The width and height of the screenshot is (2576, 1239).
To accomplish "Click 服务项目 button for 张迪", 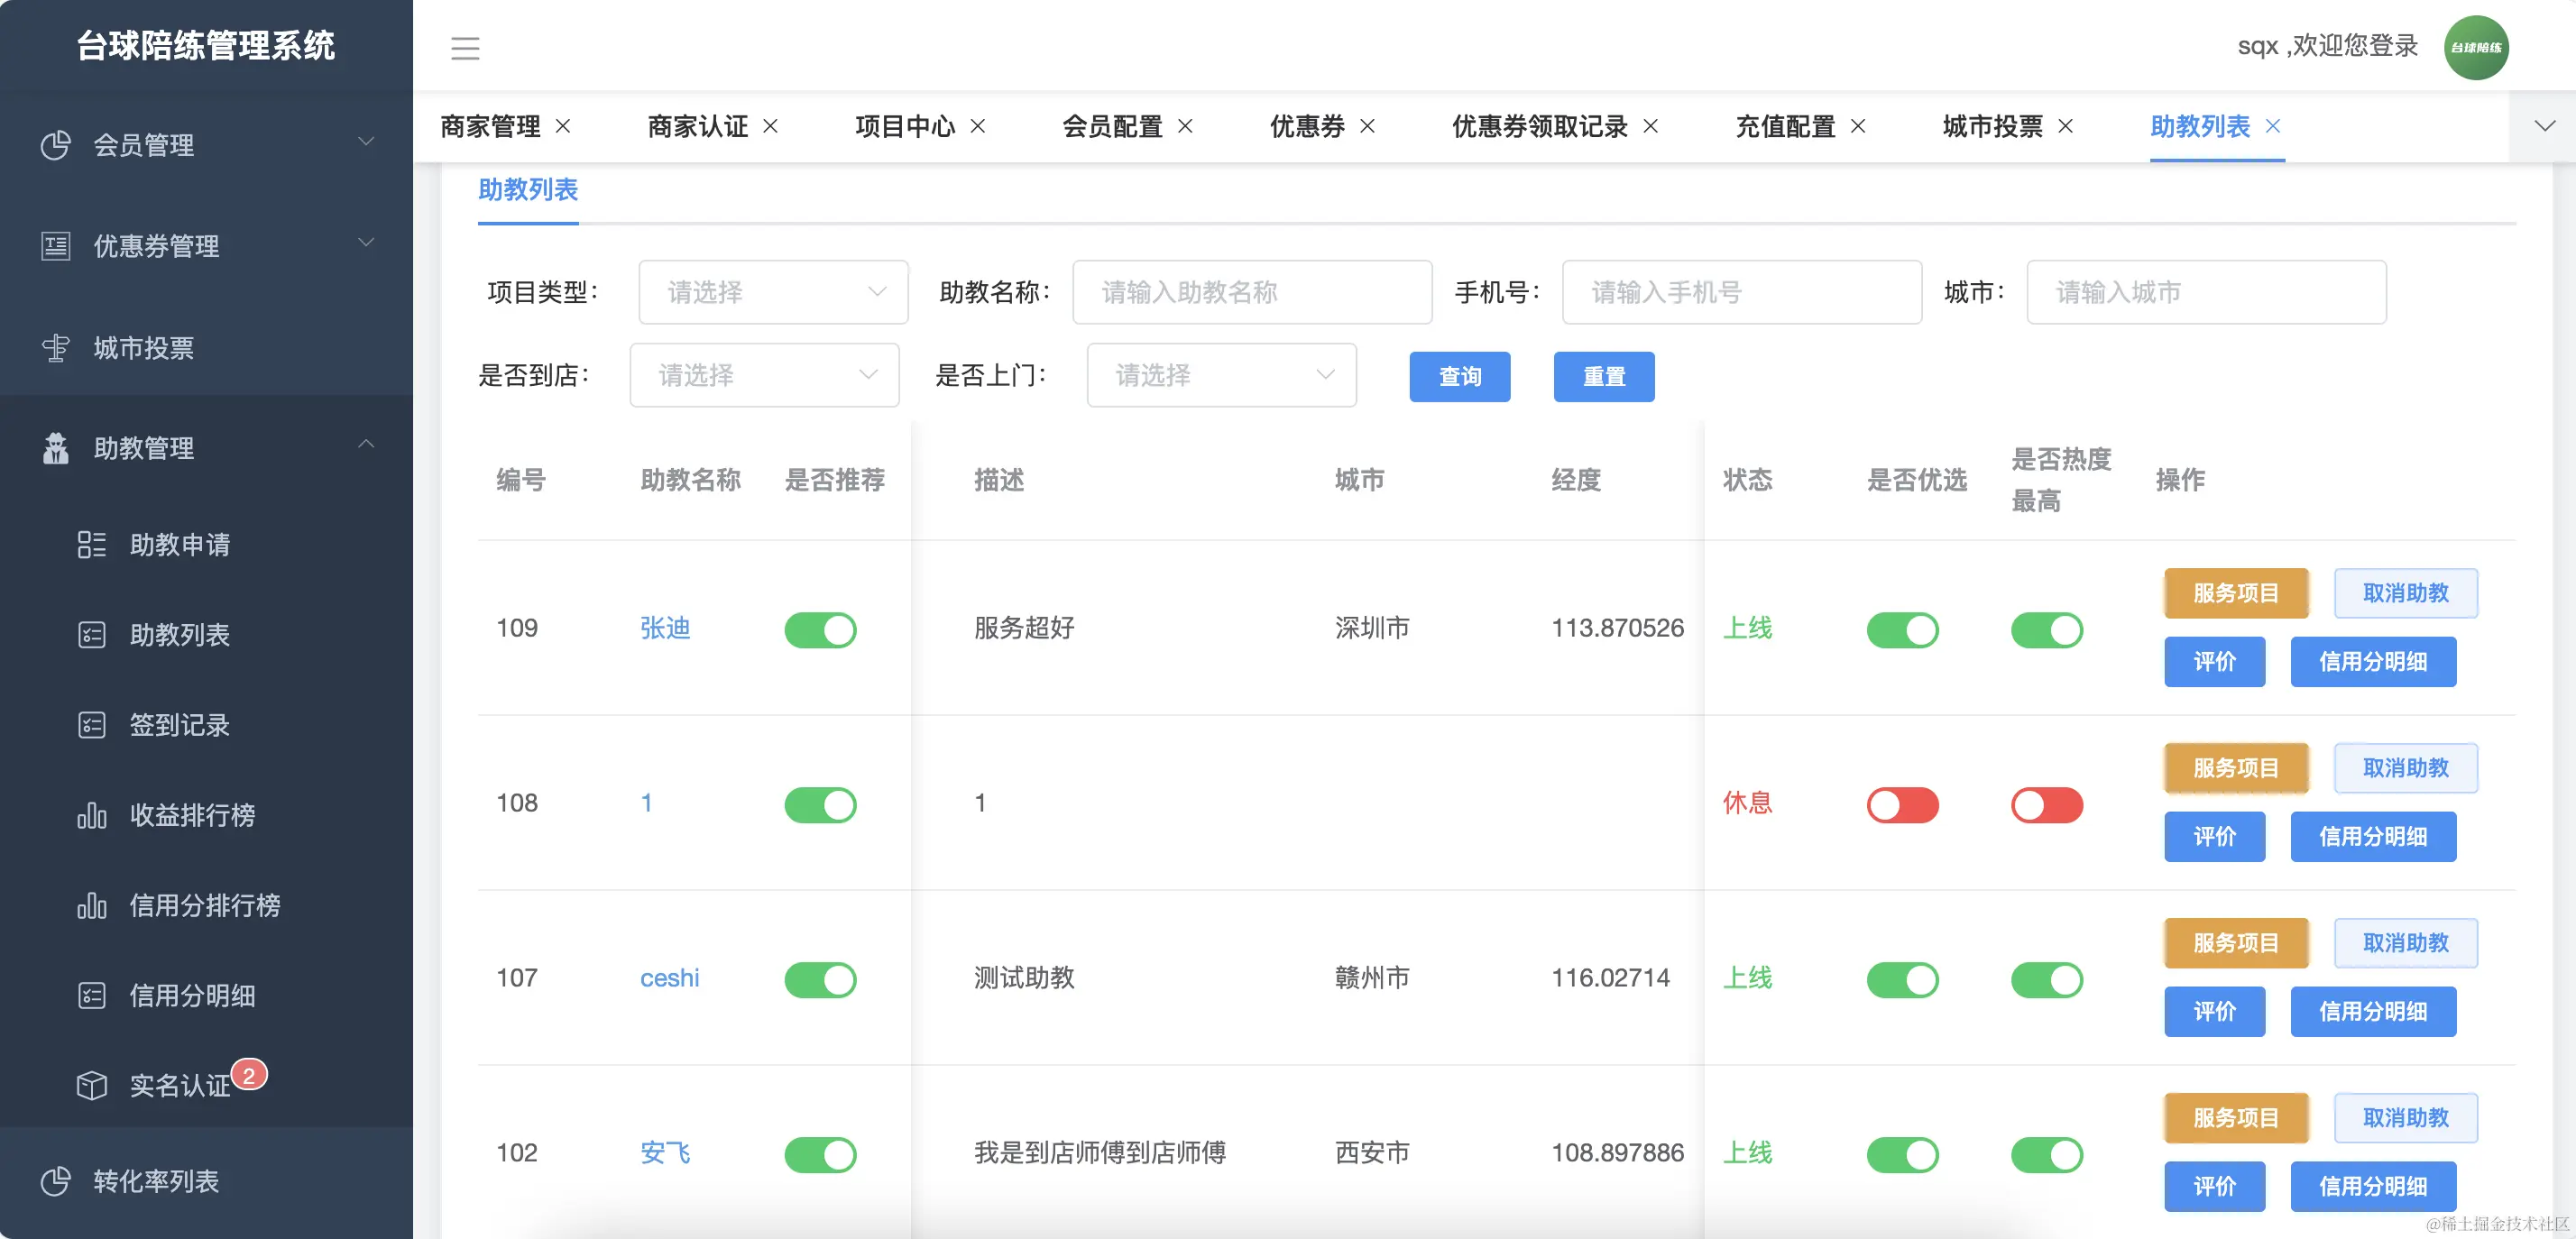I will pos(2235,593).
